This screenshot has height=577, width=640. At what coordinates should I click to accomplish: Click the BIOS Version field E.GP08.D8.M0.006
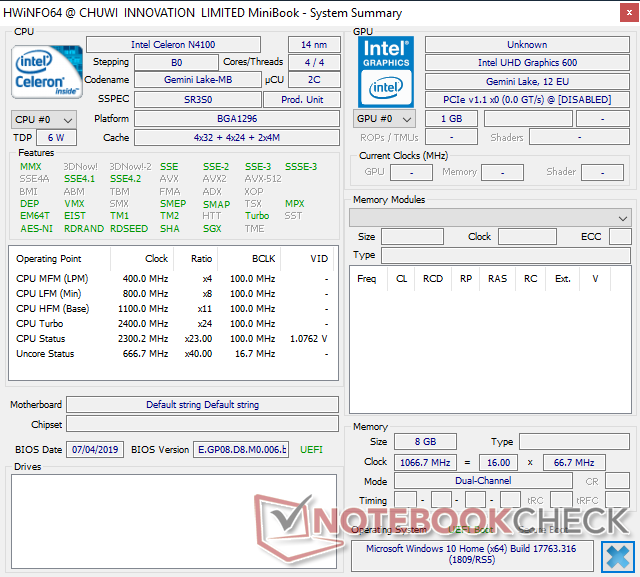(241, 449)
